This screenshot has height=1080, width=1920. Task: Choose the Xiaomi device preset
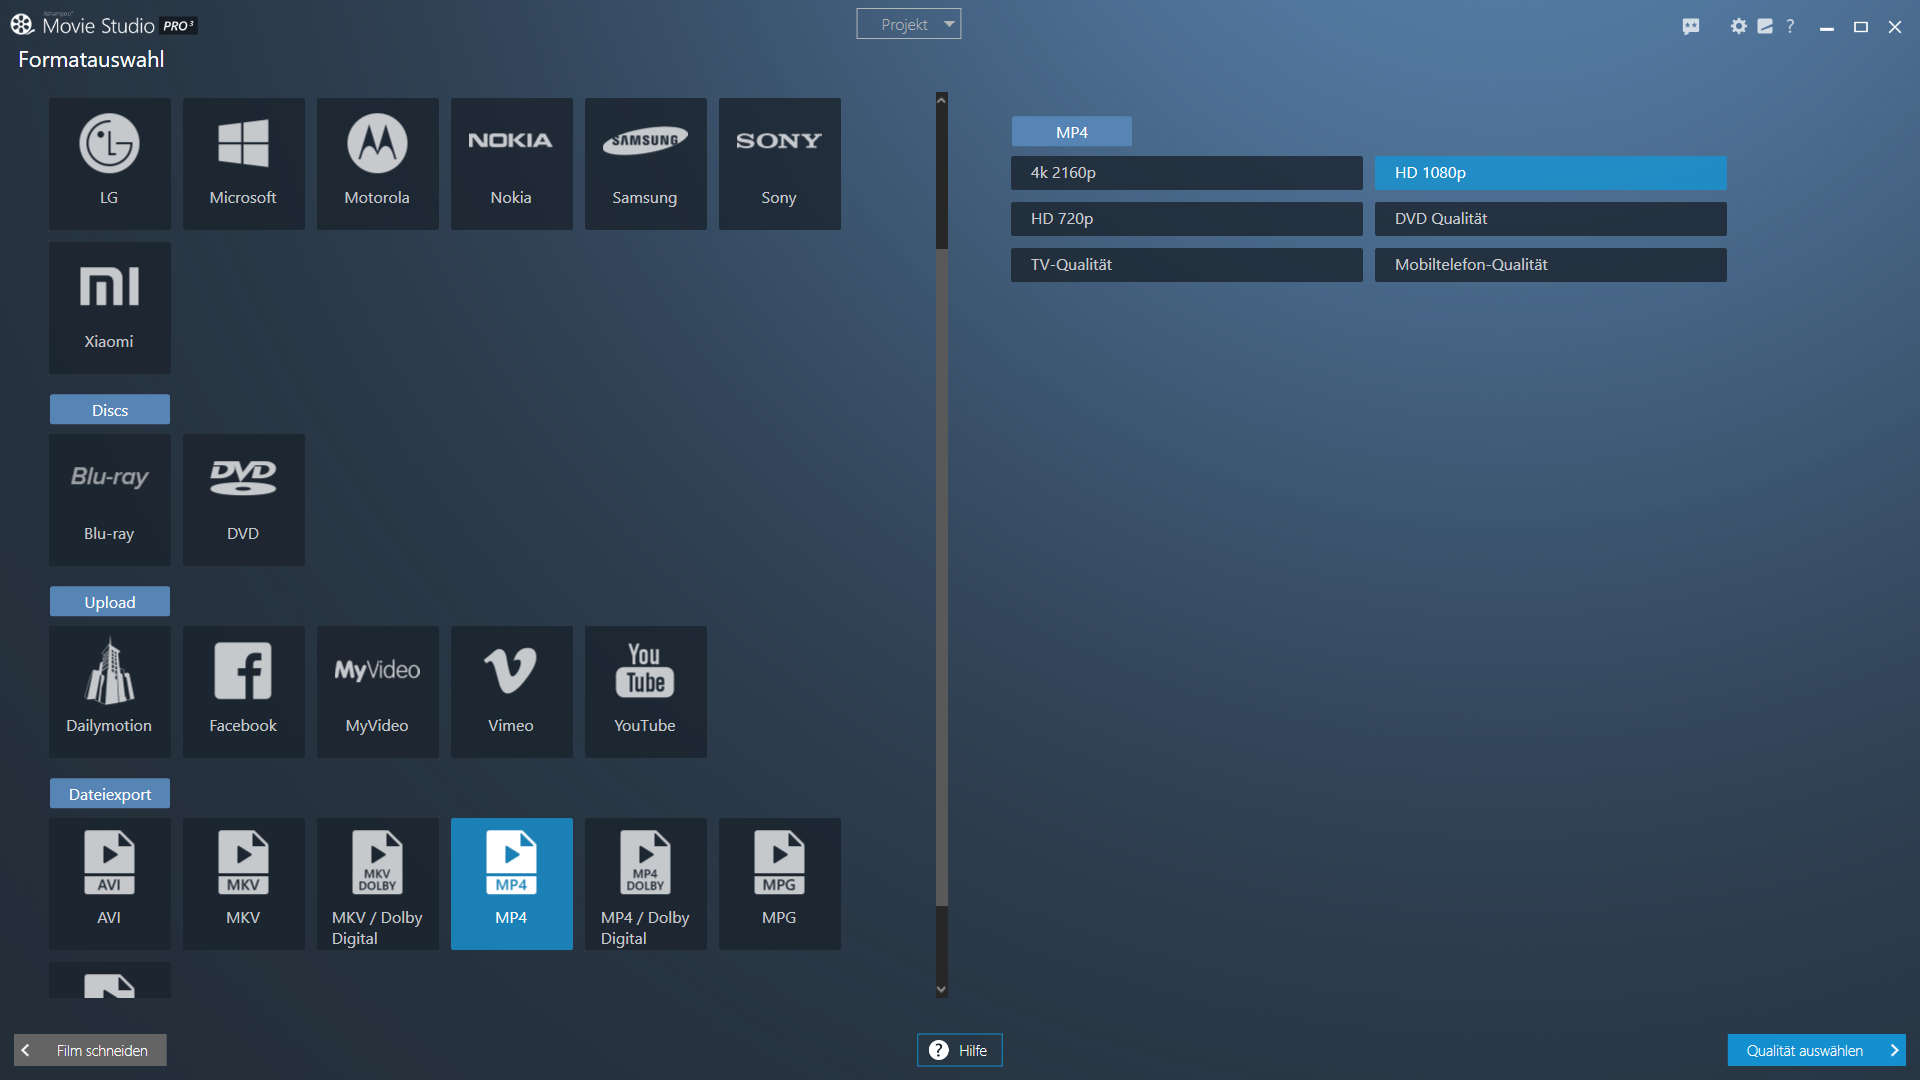pyautogui.click(x=109, y=307)
